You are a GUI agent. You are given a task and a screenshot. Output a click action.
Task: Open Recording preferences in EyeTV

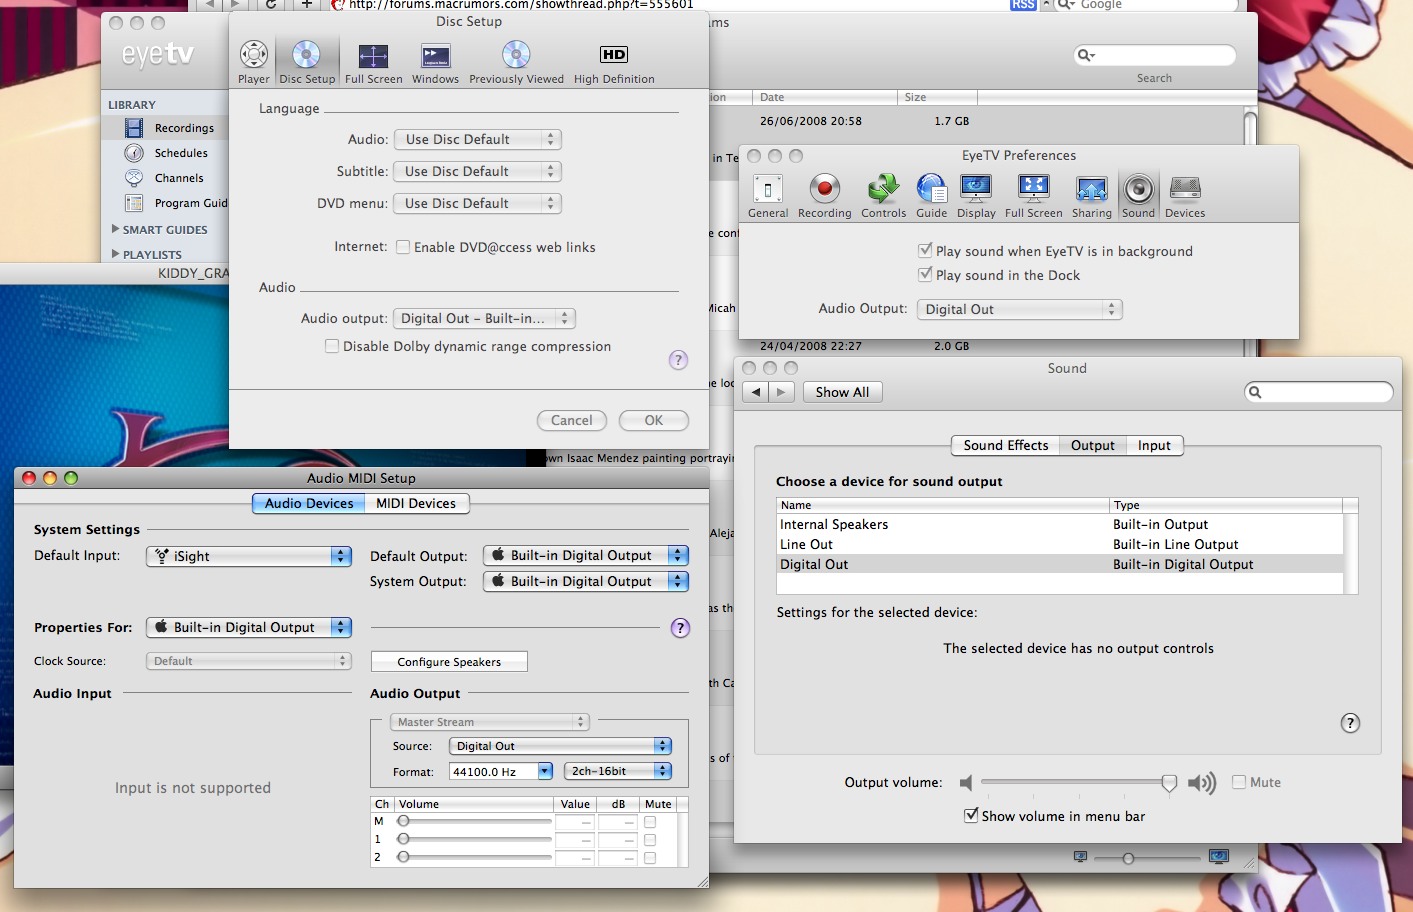[x=825, y=196]
